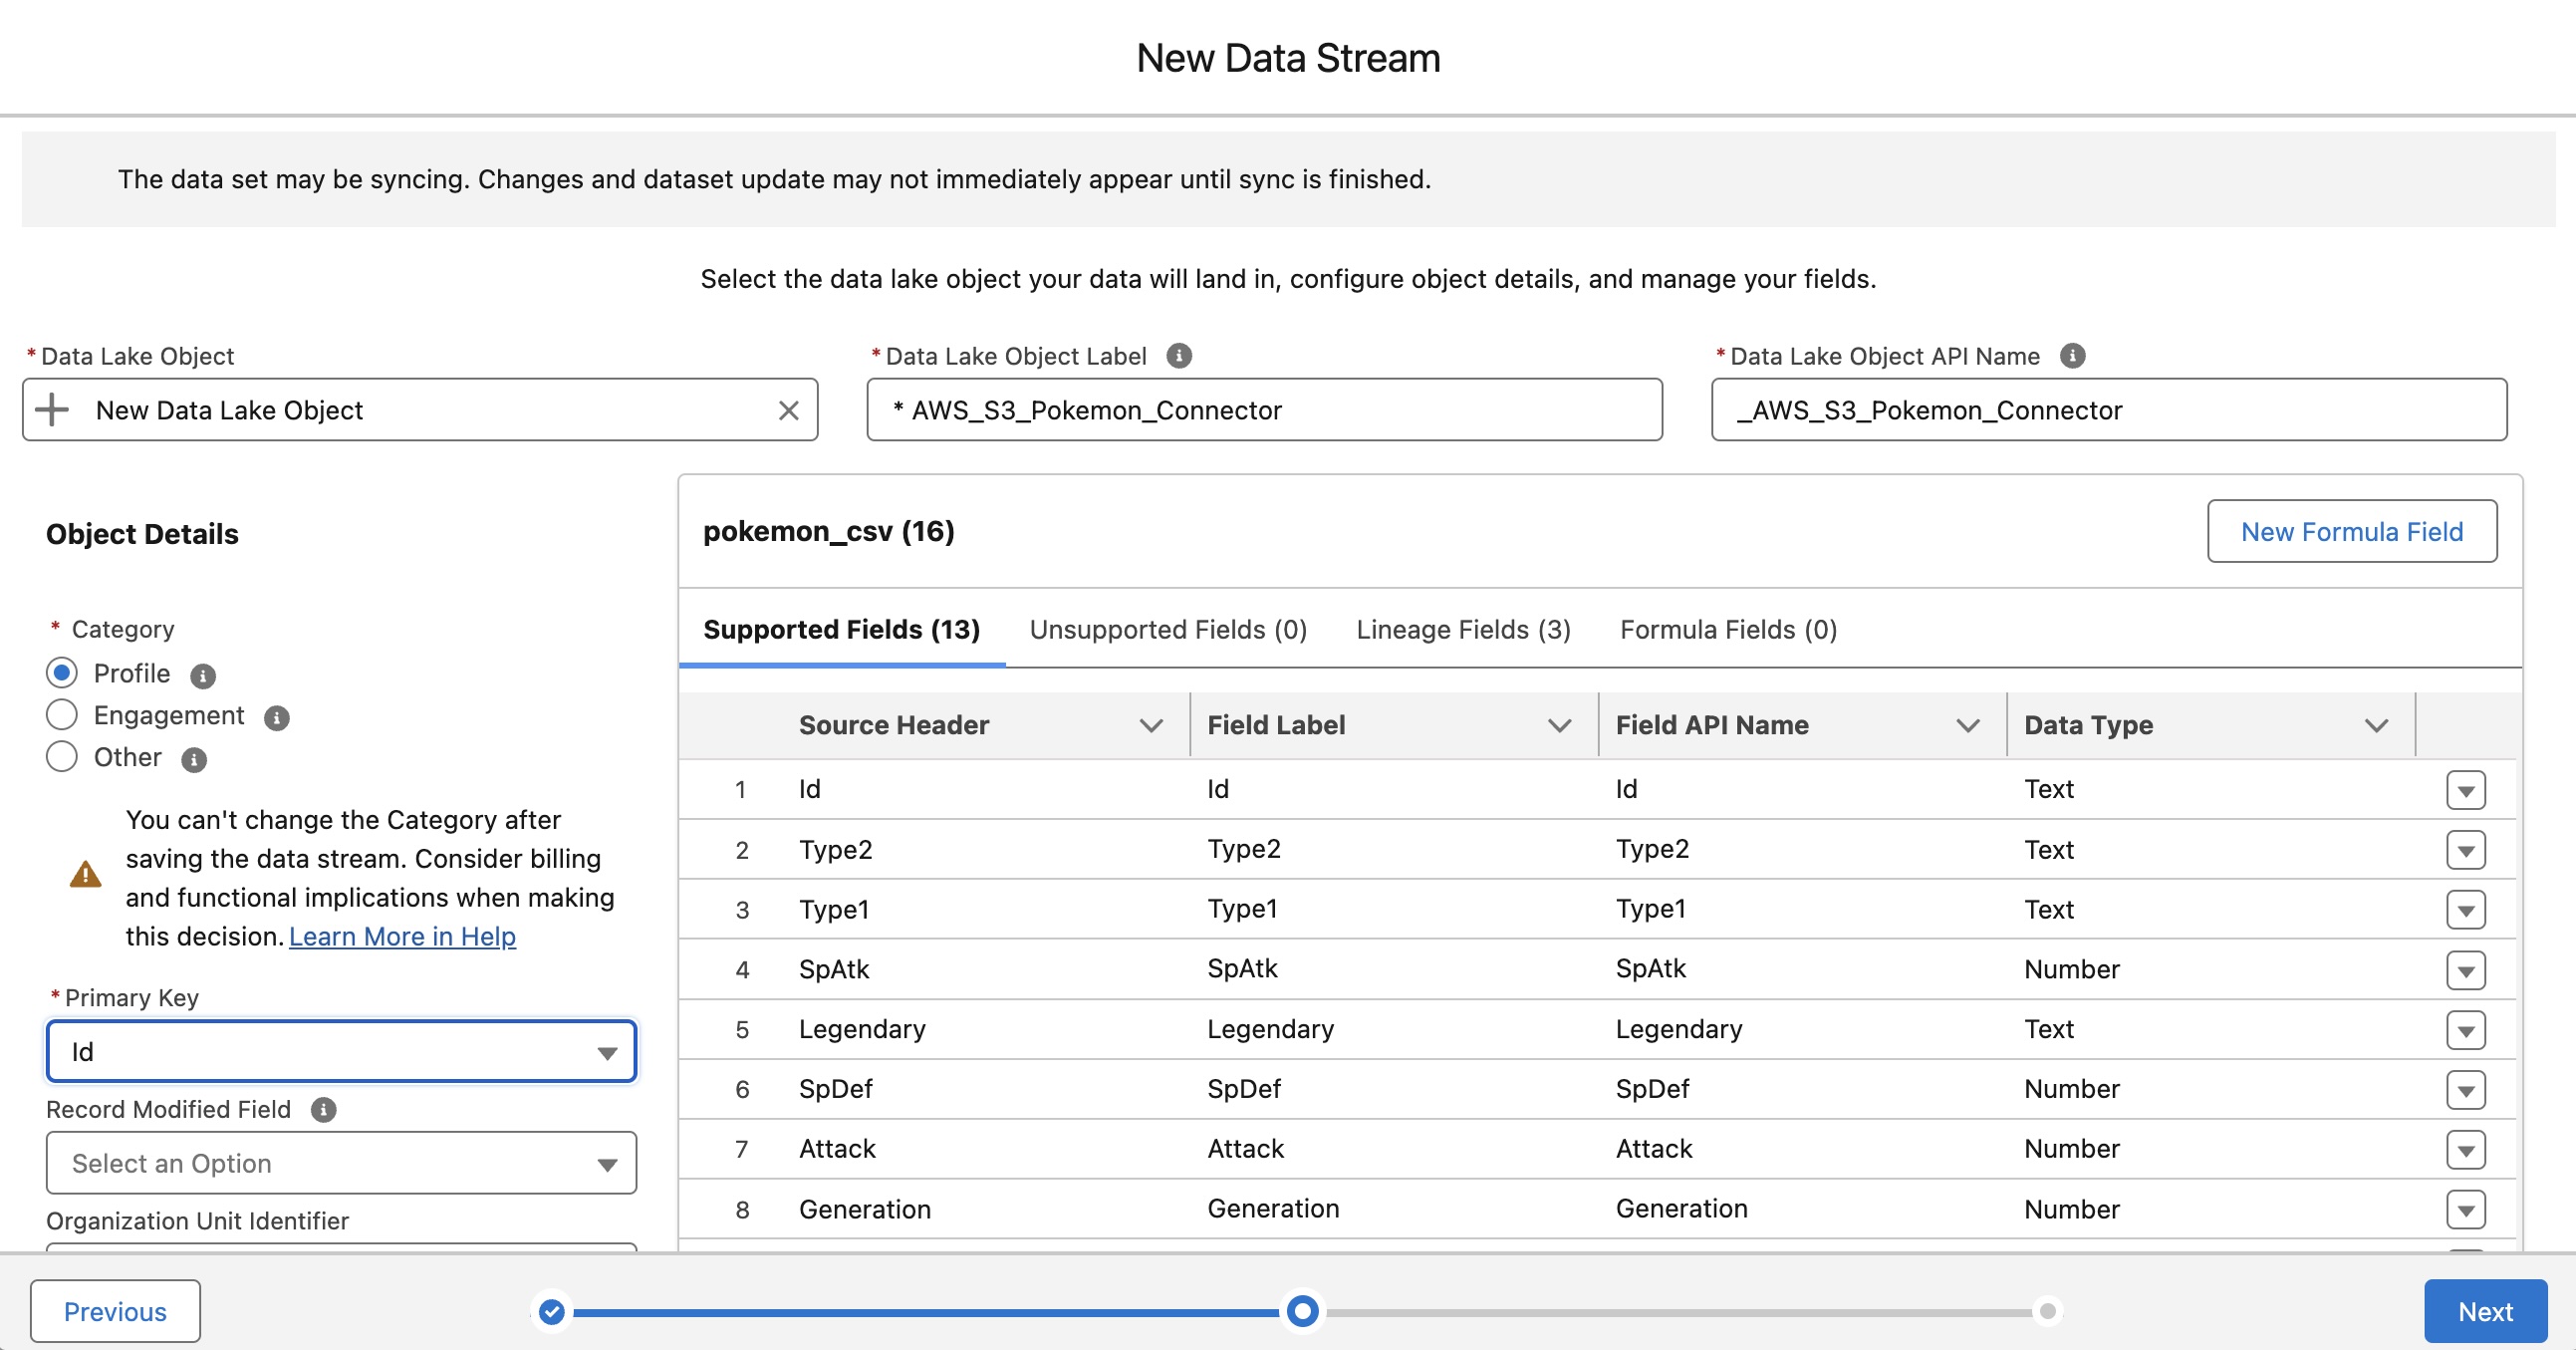Click info icon beside Data Lake Object Label
Screen dimensions: 2576x1350
tap(1179, 356)
